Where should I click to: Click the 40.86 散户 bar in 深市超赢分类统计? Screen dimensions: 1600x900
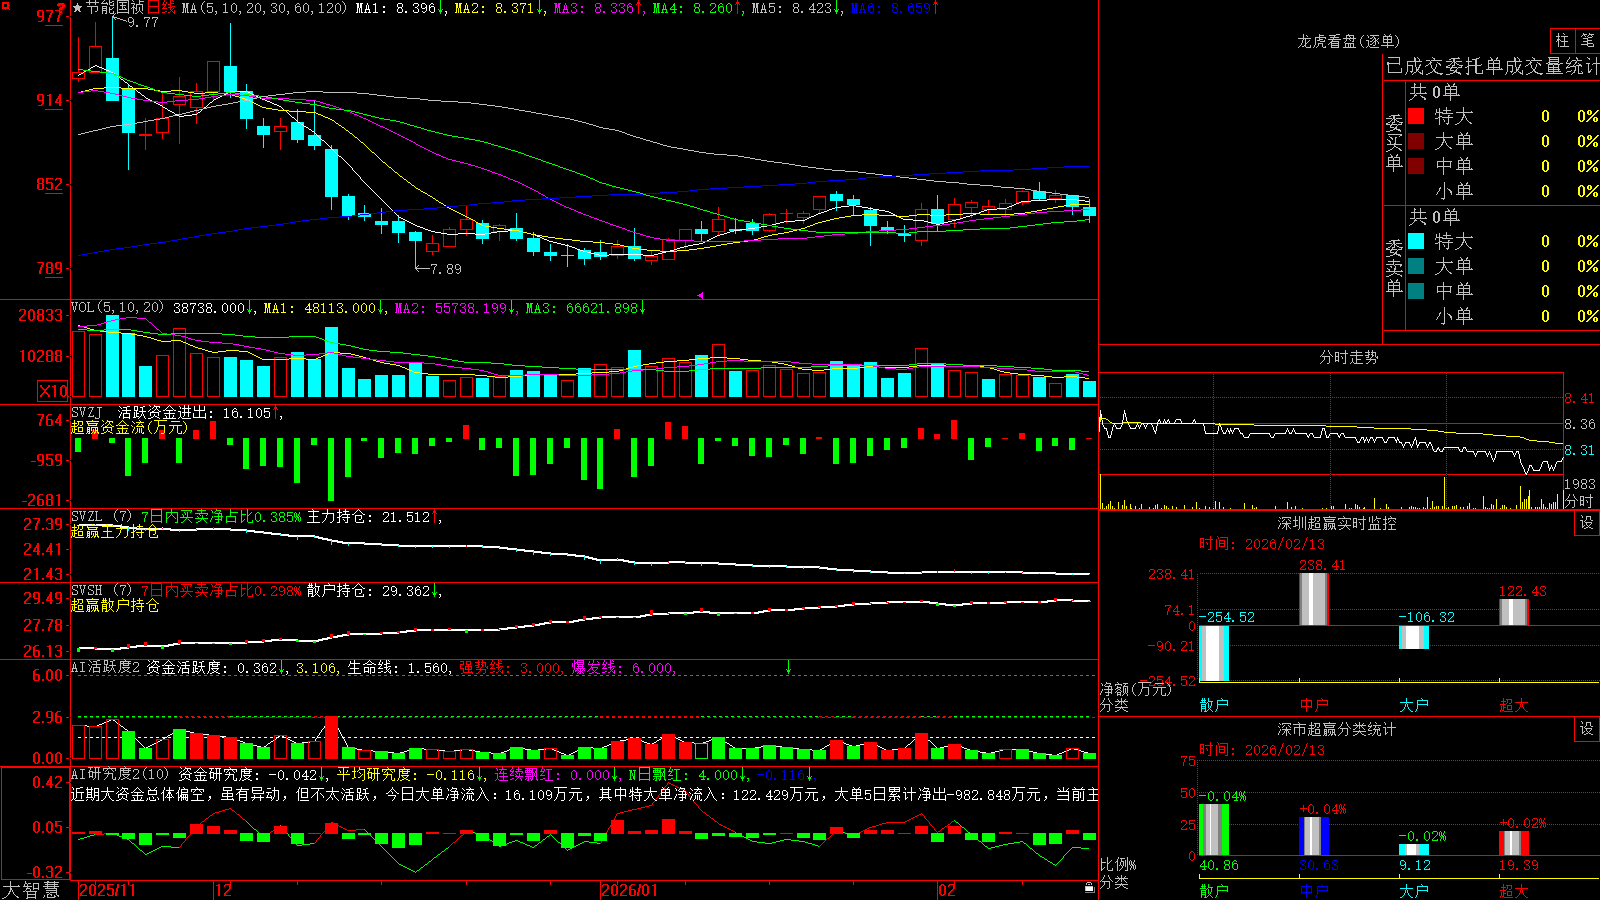(x=1214, y=830)
